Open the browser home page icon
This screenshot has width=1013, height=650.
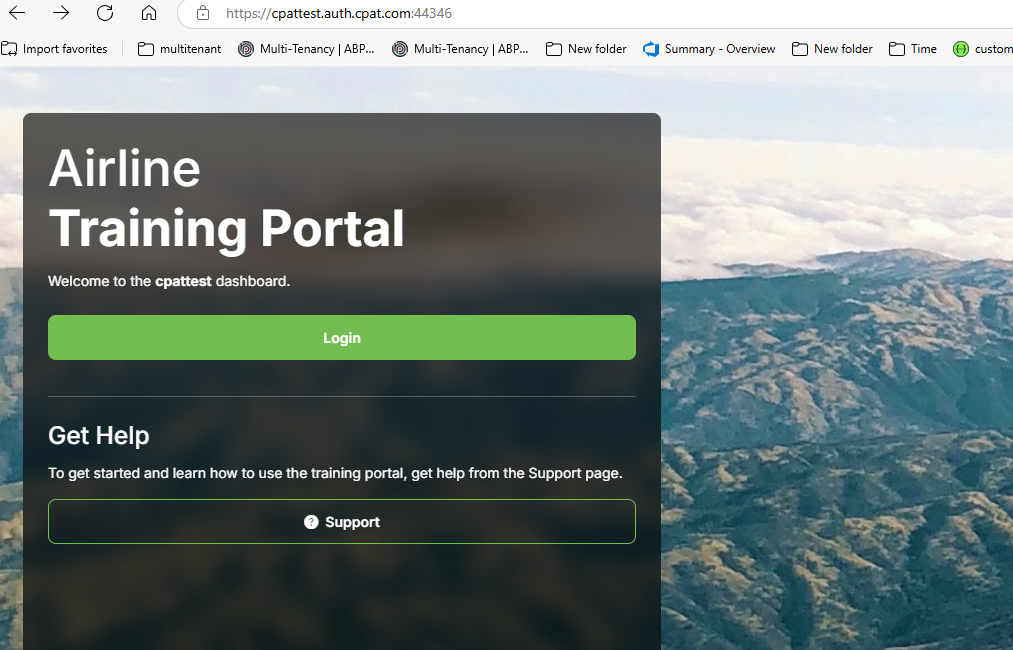point(149,13)
